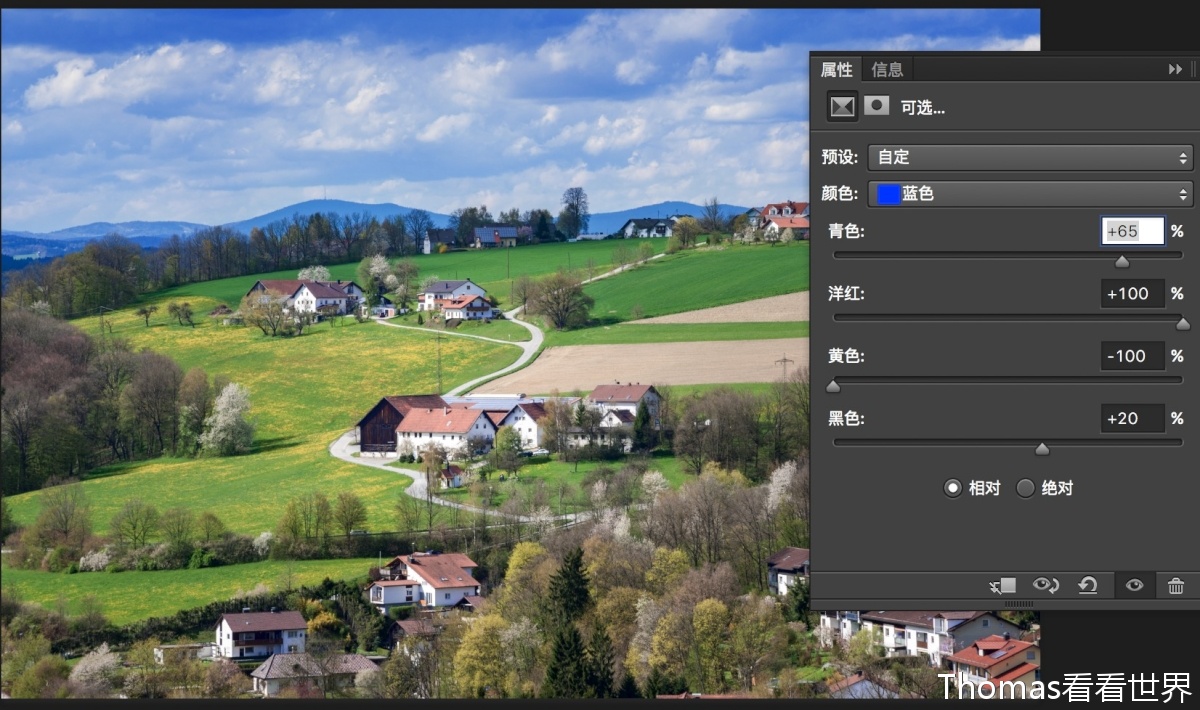Viewport: 1200px width, 710px height.
Task: Click the 青色 label
Action: pyautogui.click(x=846, y=231)
